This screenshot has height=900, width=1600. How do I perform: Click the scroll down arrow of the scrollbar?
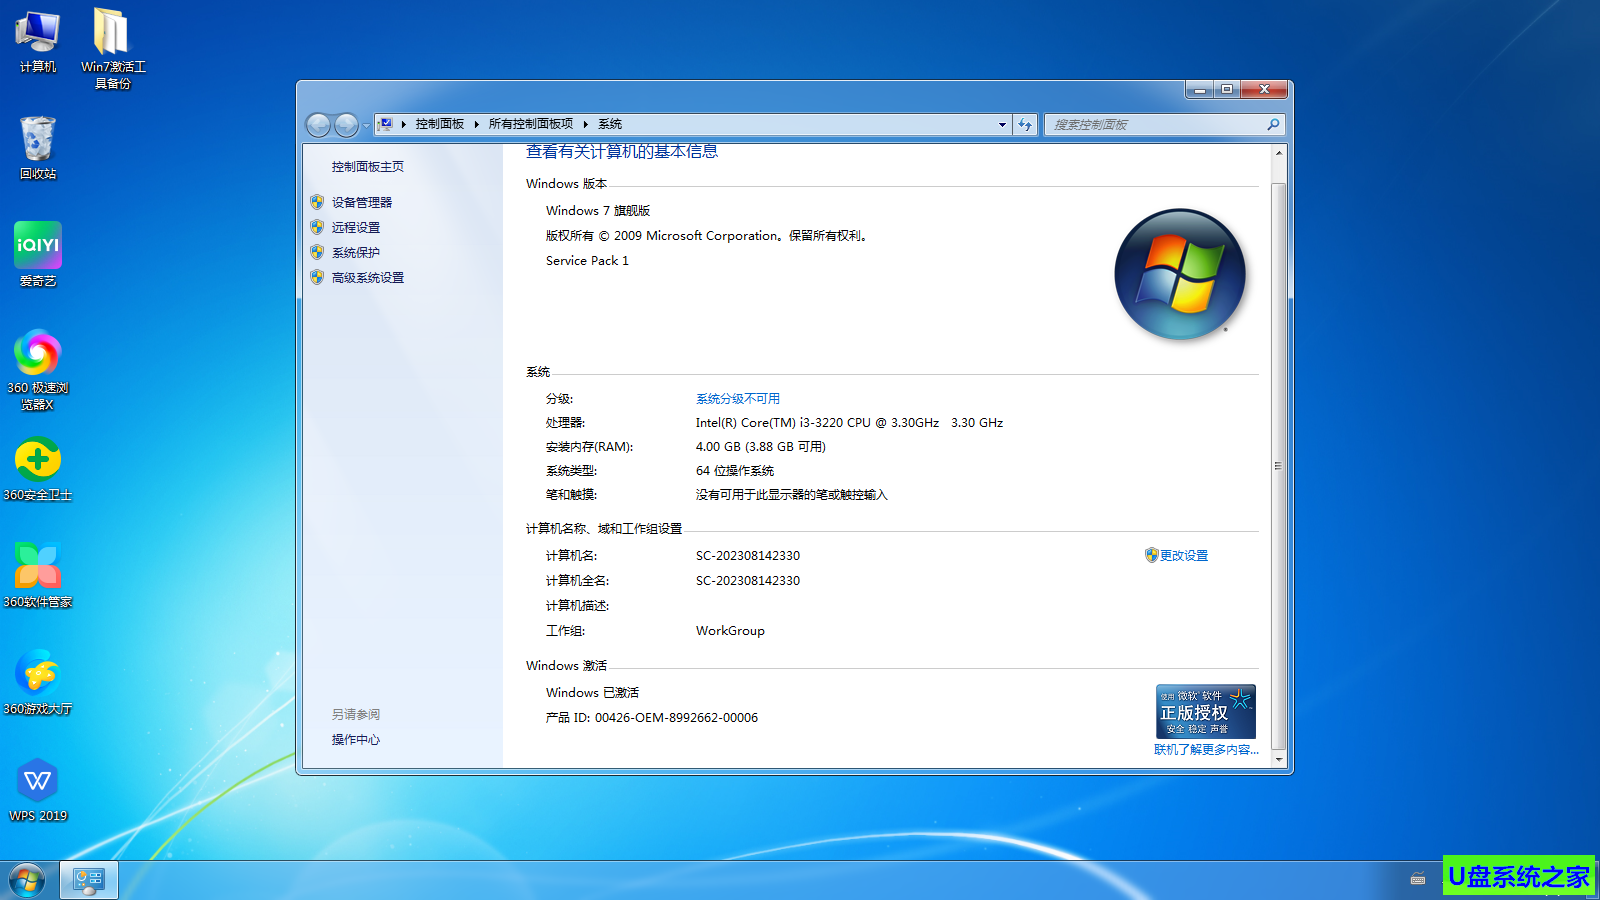coord(1279,759)
